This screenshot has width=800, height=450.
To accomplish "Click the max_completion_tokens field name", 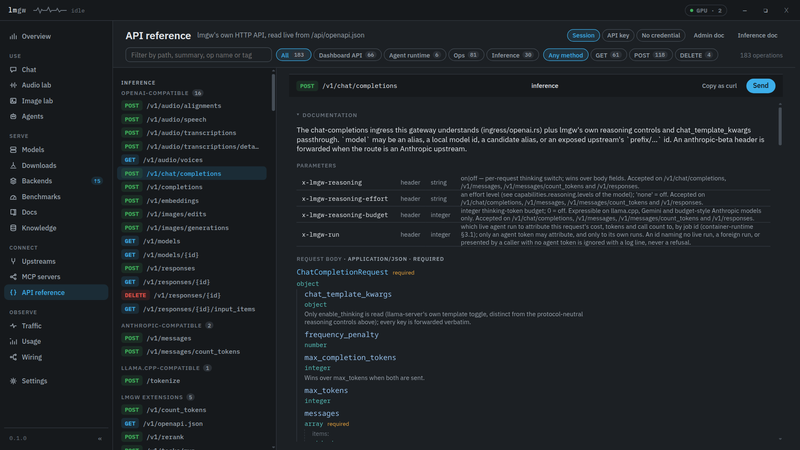I will (x=350, y=358).
